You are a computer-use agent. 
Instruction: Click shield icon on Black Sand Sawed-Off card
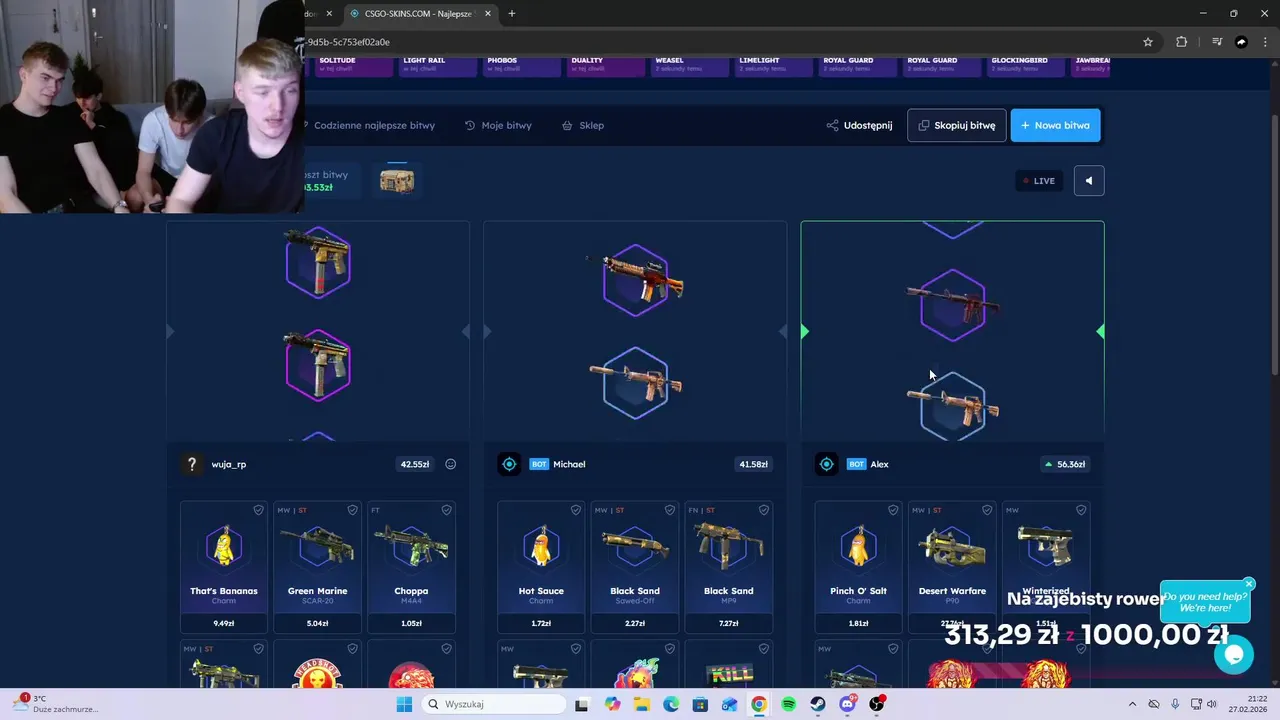pos(669,510)
